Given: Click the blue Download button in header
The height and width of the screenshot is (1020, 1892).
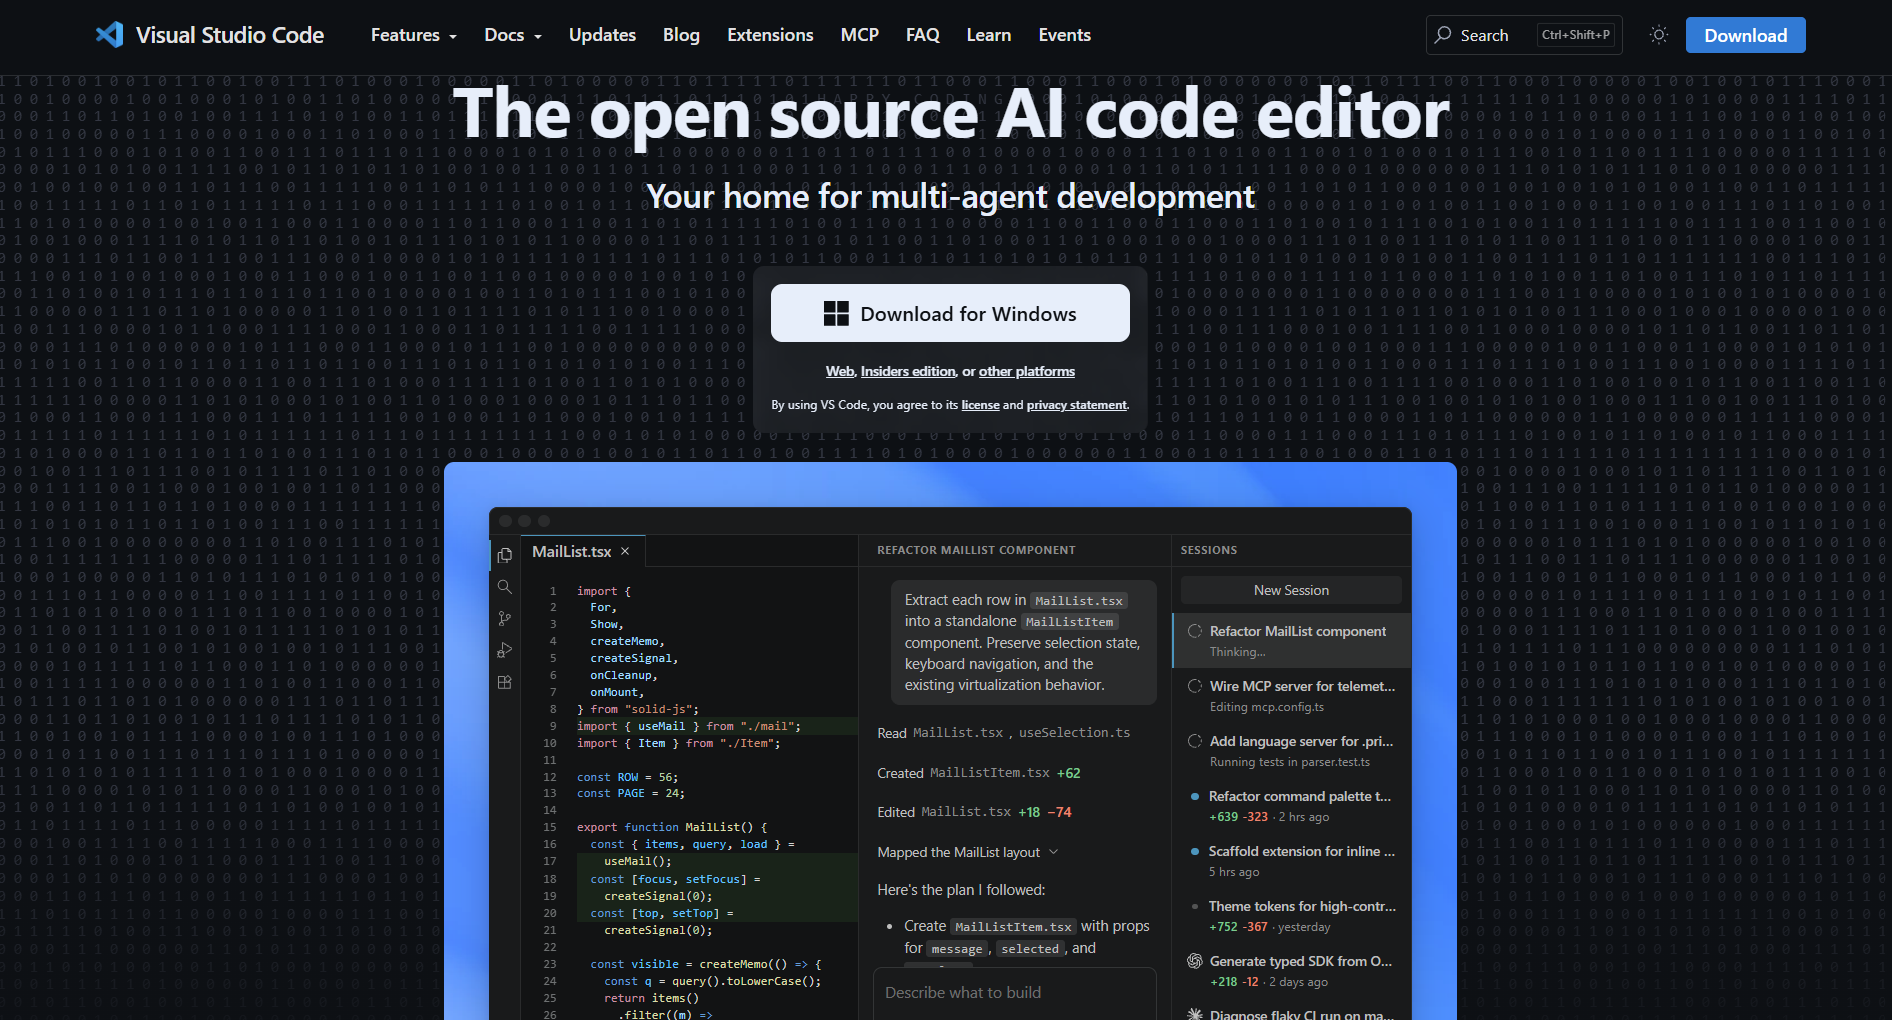Looking at the screenshot, I should (x=1745, y=35).
